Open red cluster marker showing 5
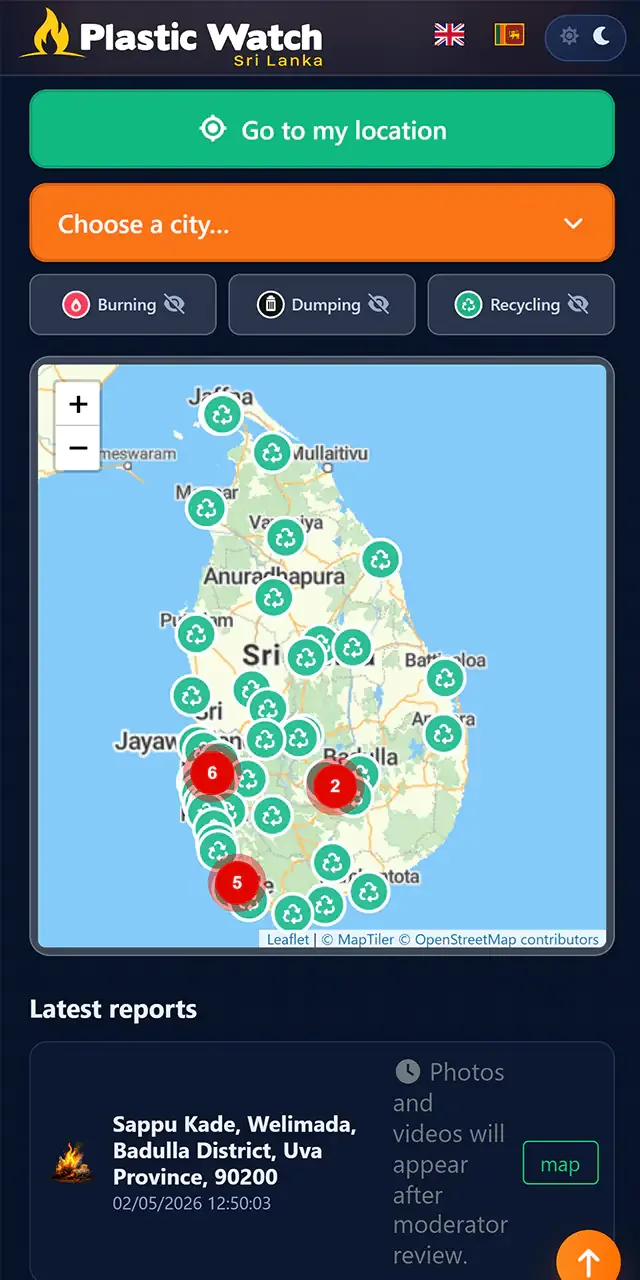The image size is (640, 1280). 236,883
